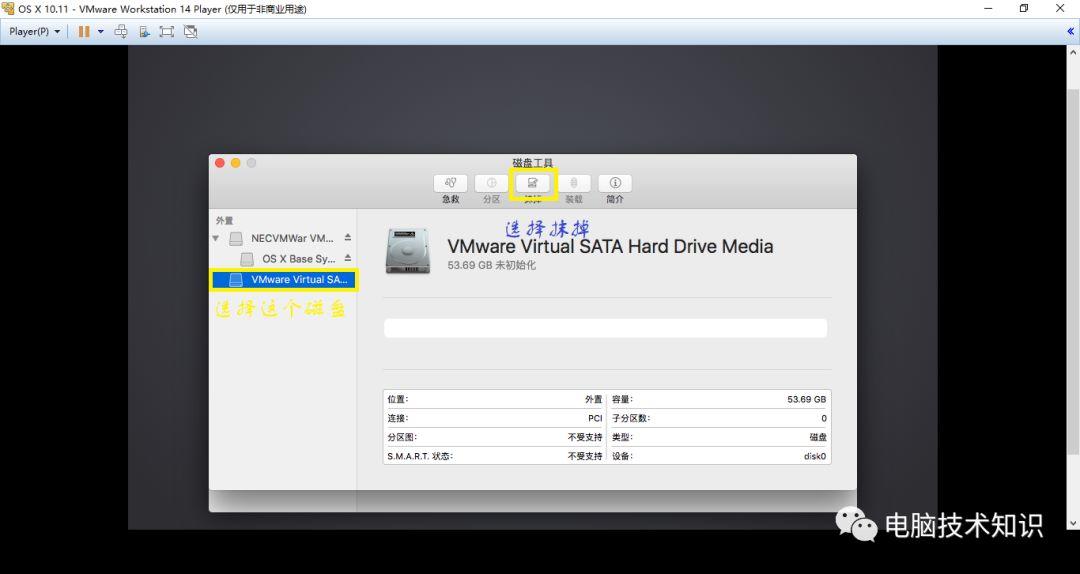Viewport: 1080px width, 574px height.
Task: Collapse the VMware toolbar with the chevron
Action: click(x=1070, y=32)
